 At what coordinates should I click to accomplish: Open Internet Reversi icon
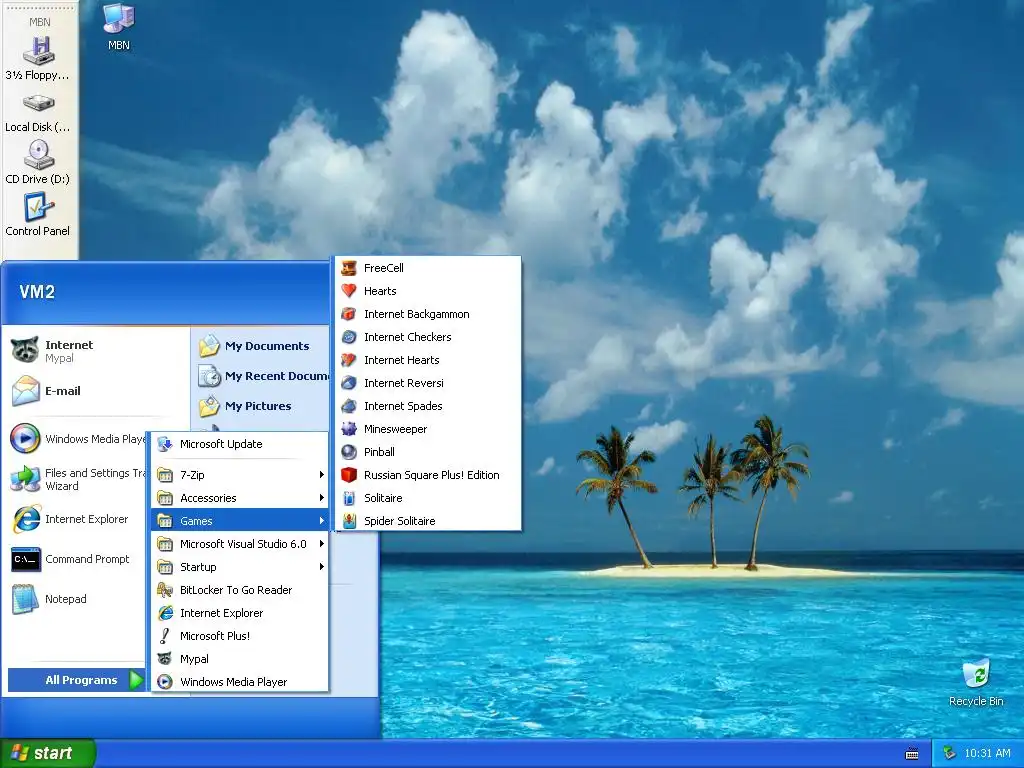pyautogui.click(x=349, y=383)
